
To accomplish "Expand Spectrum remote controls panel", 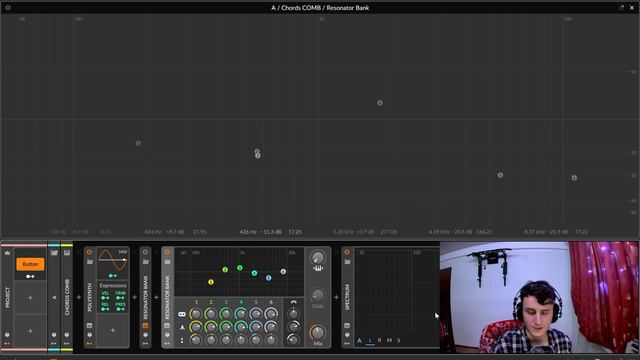I will pos(347,335).
